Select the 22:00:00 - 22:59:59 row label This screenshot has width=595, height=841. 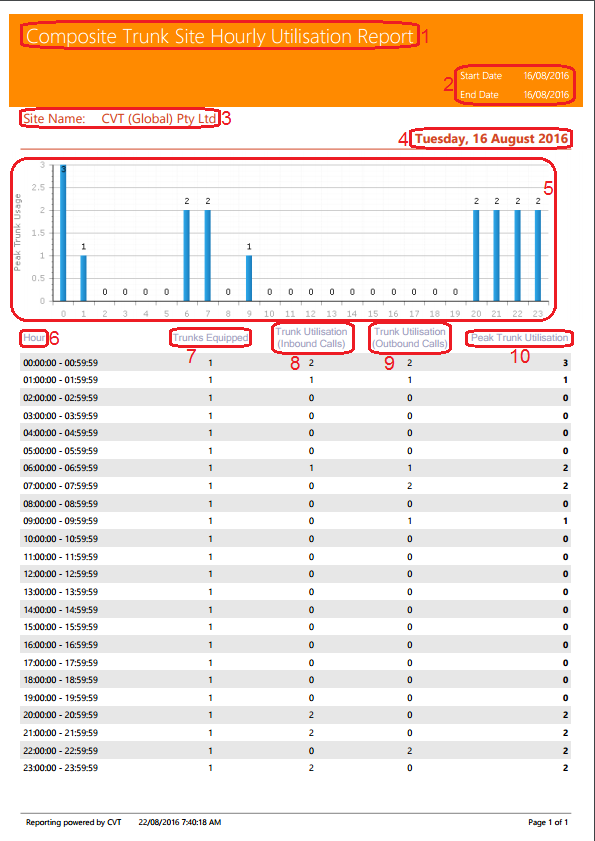tap(61, 750)
